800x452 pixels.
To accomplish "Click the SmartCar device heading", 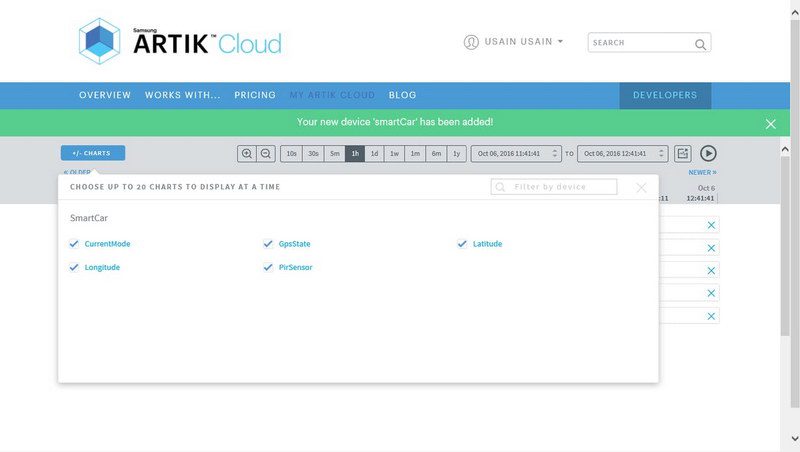I will (89, 218).
